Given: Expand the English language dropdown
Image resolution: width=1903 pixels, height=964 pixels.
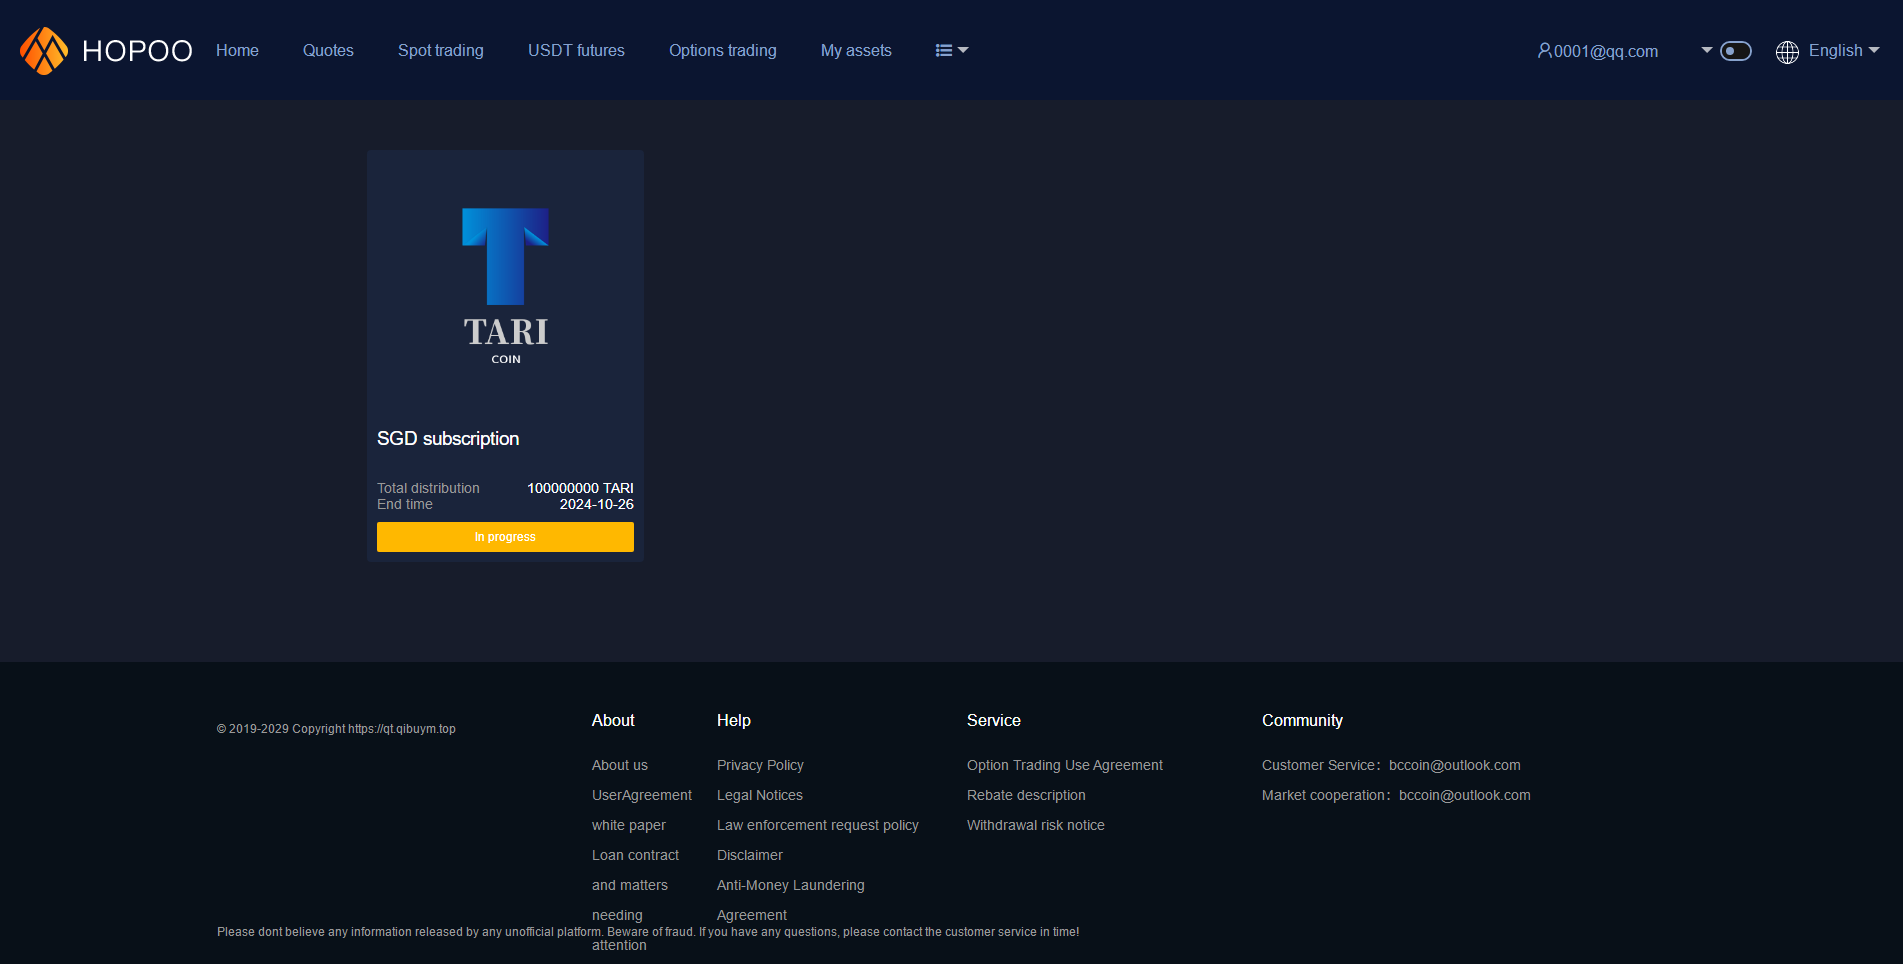Looking at the screenshot, I should [x=1844, y=50].
